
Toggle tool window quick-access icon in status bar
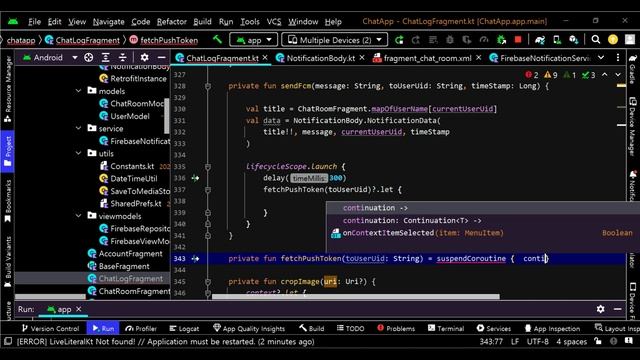(x=8, y=341)
